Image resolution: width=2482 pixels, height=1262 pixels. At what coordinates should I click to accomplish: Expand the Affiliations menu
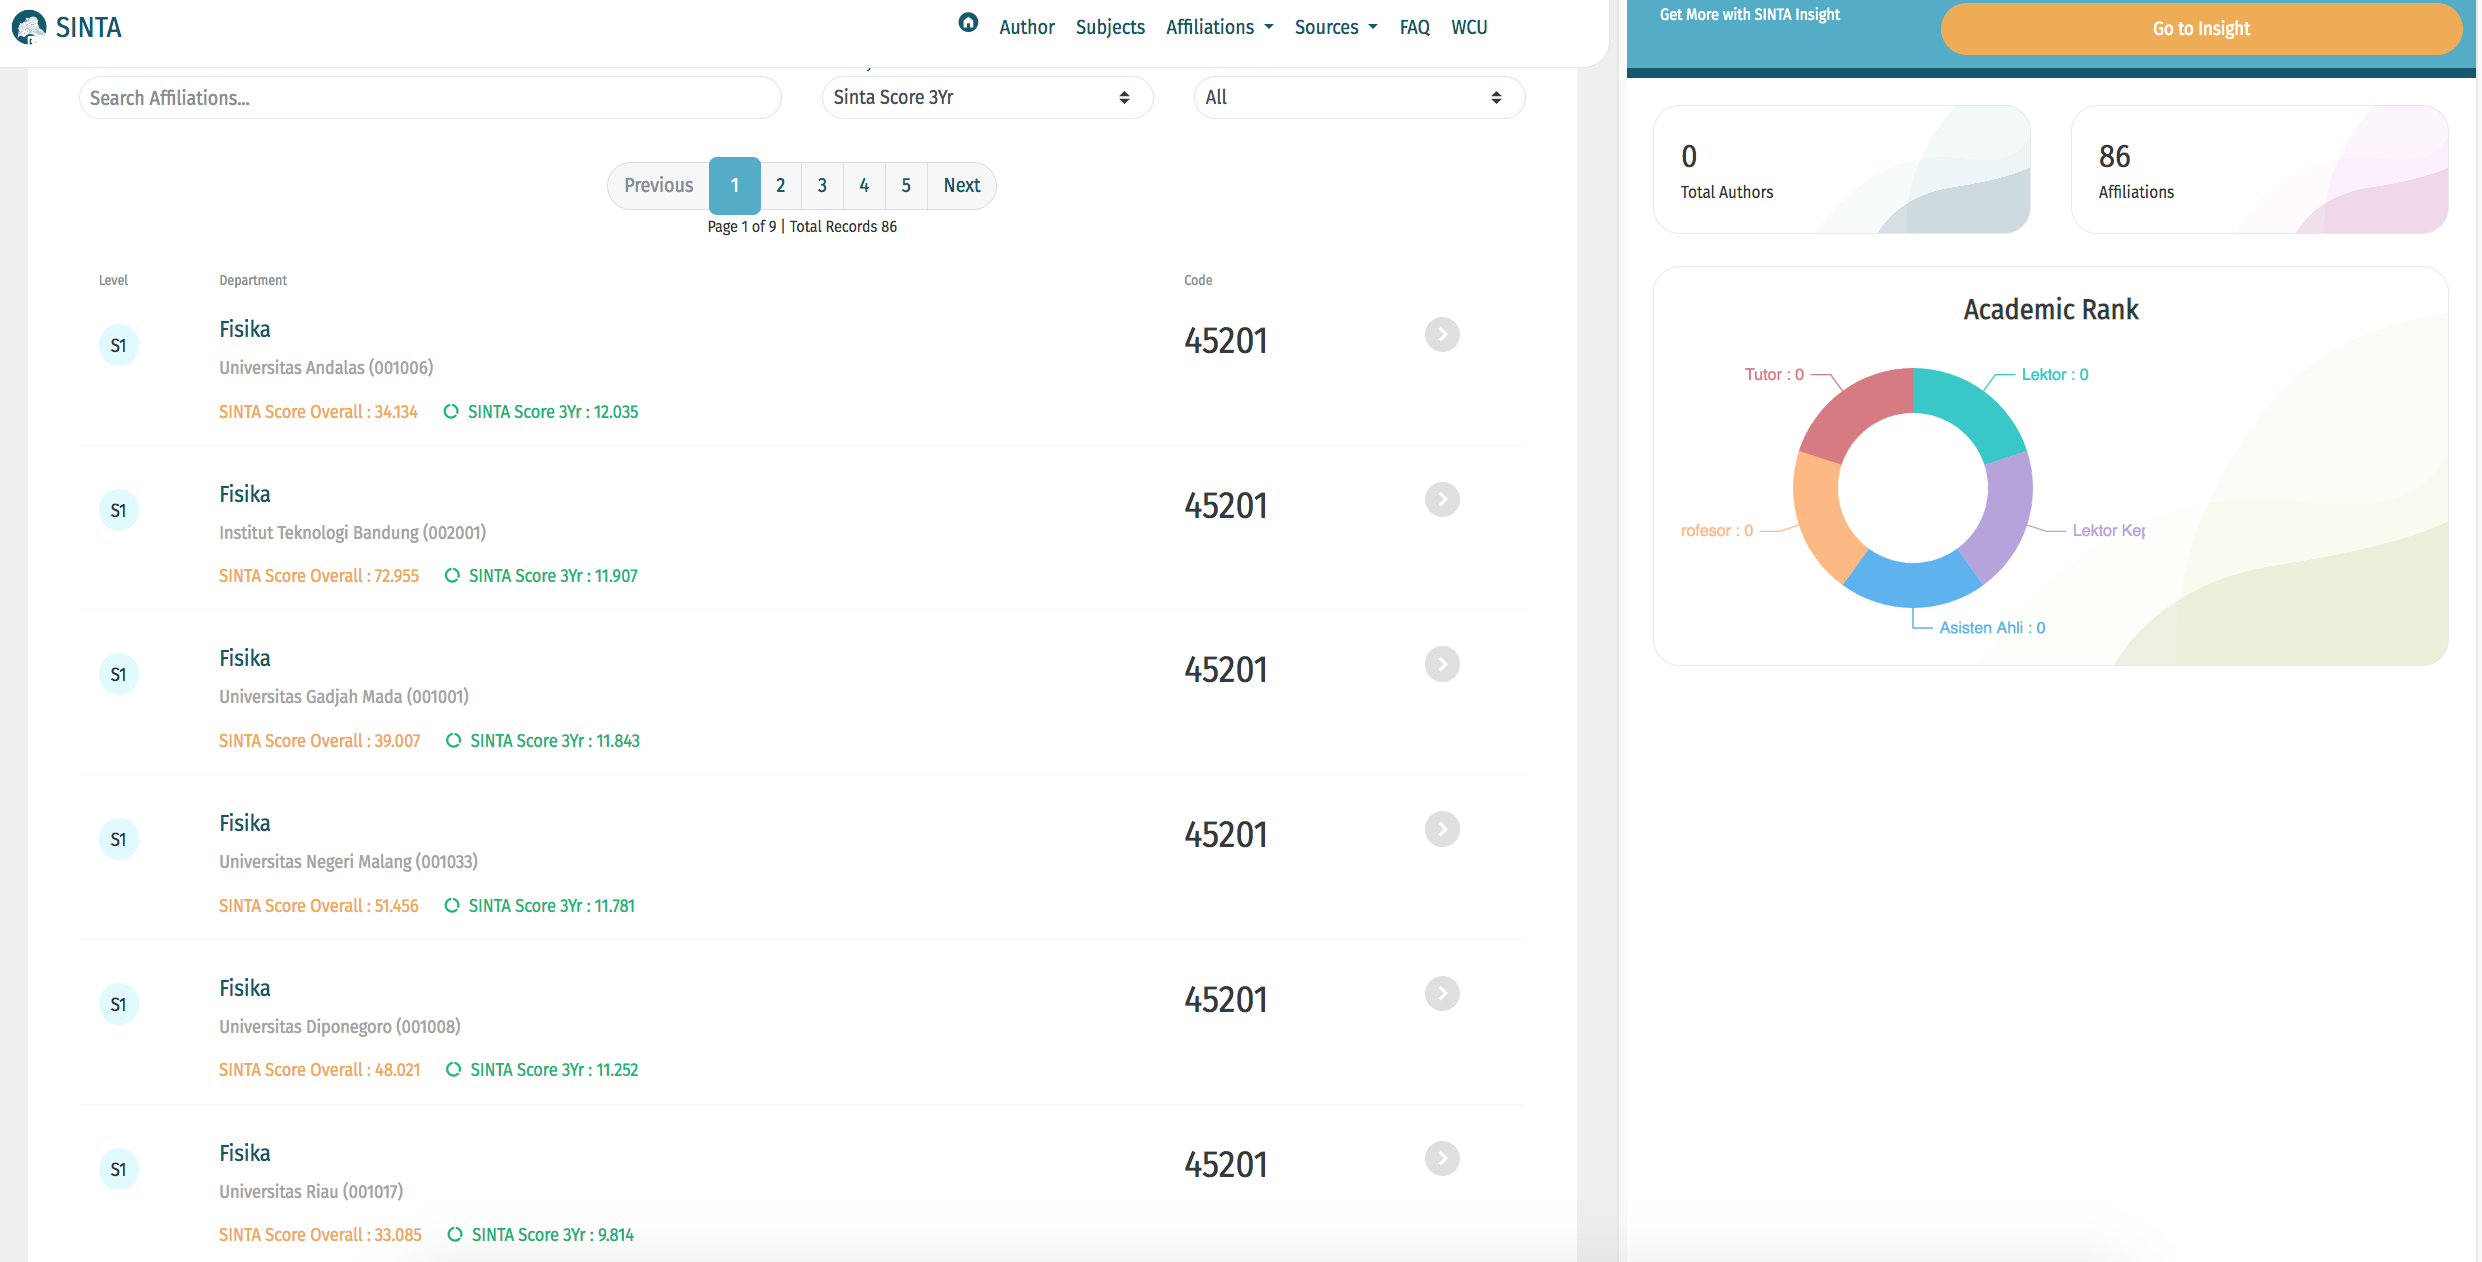pos(1220,27)
